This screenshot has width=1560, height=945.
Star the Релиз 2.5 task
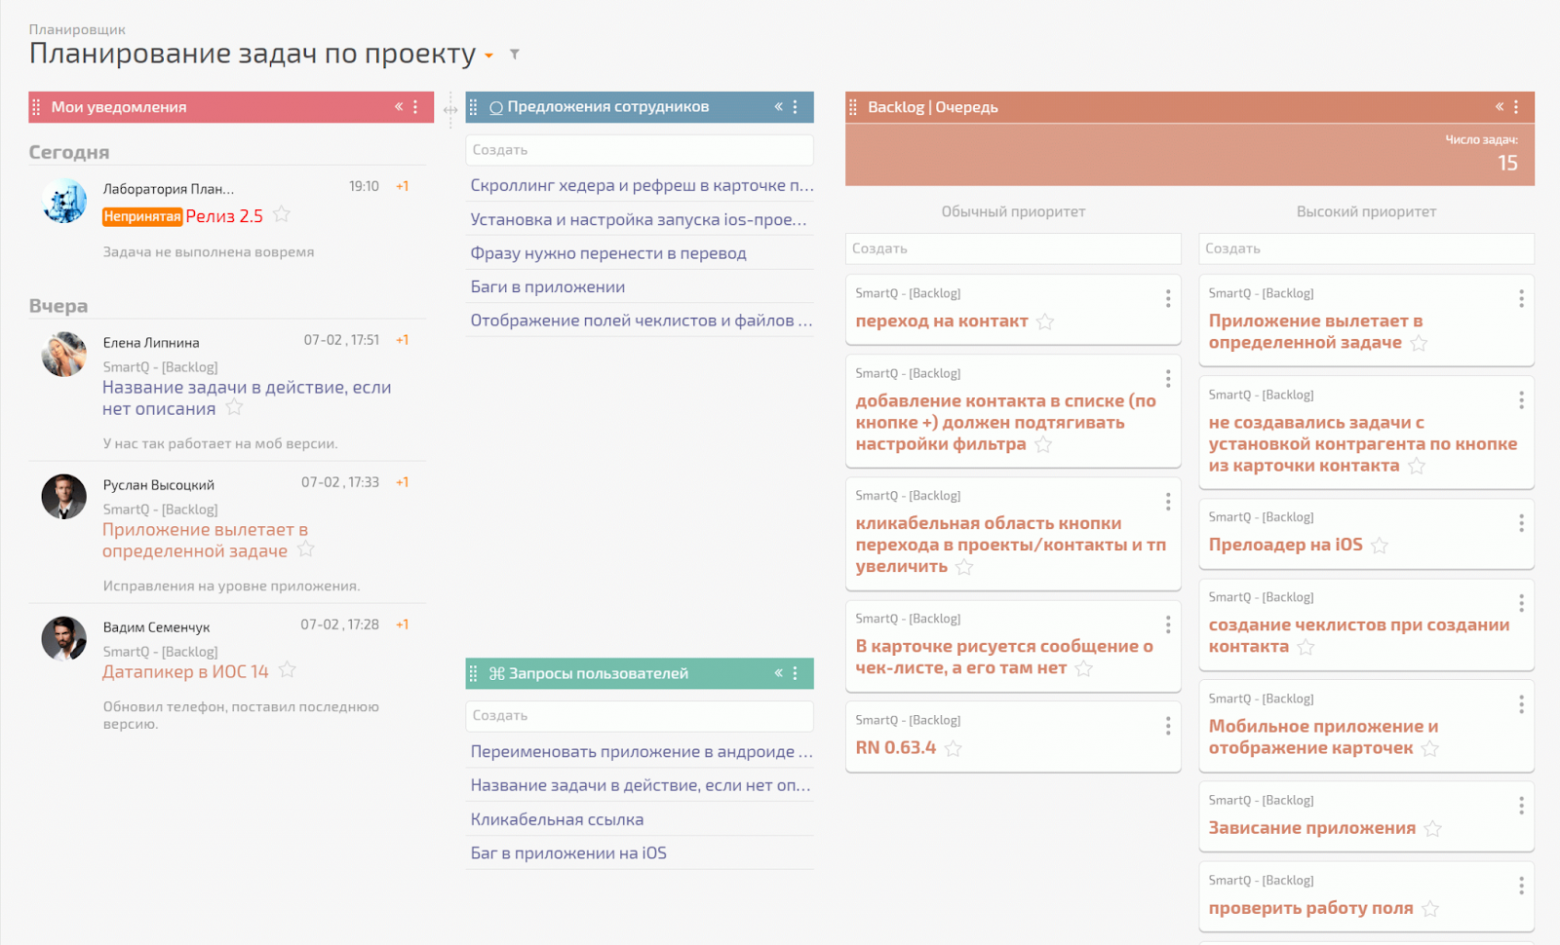pyautogui.click(x=282, y=214)
